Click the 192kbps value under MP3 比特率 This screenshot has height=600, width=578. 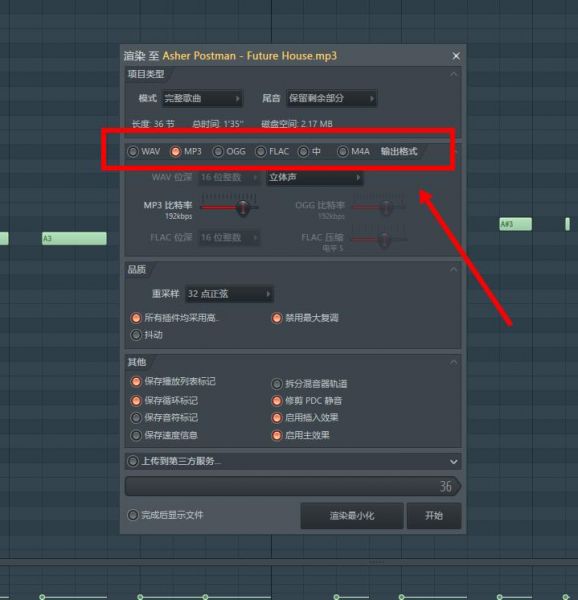tap(179, 217)
